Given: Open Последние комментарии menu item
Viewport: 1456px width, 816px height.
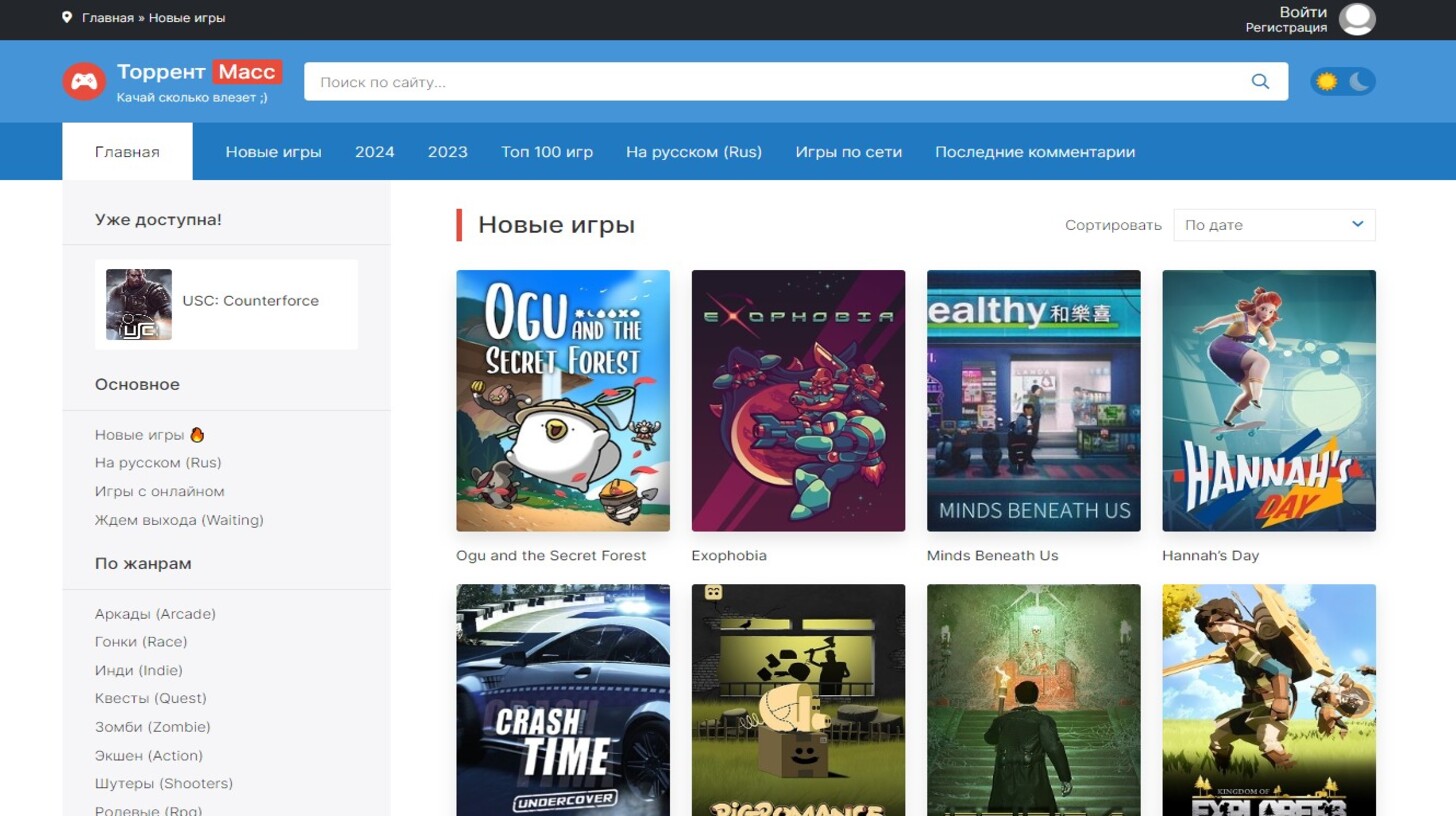Looking at the screenshot, I should point(1035,152).
